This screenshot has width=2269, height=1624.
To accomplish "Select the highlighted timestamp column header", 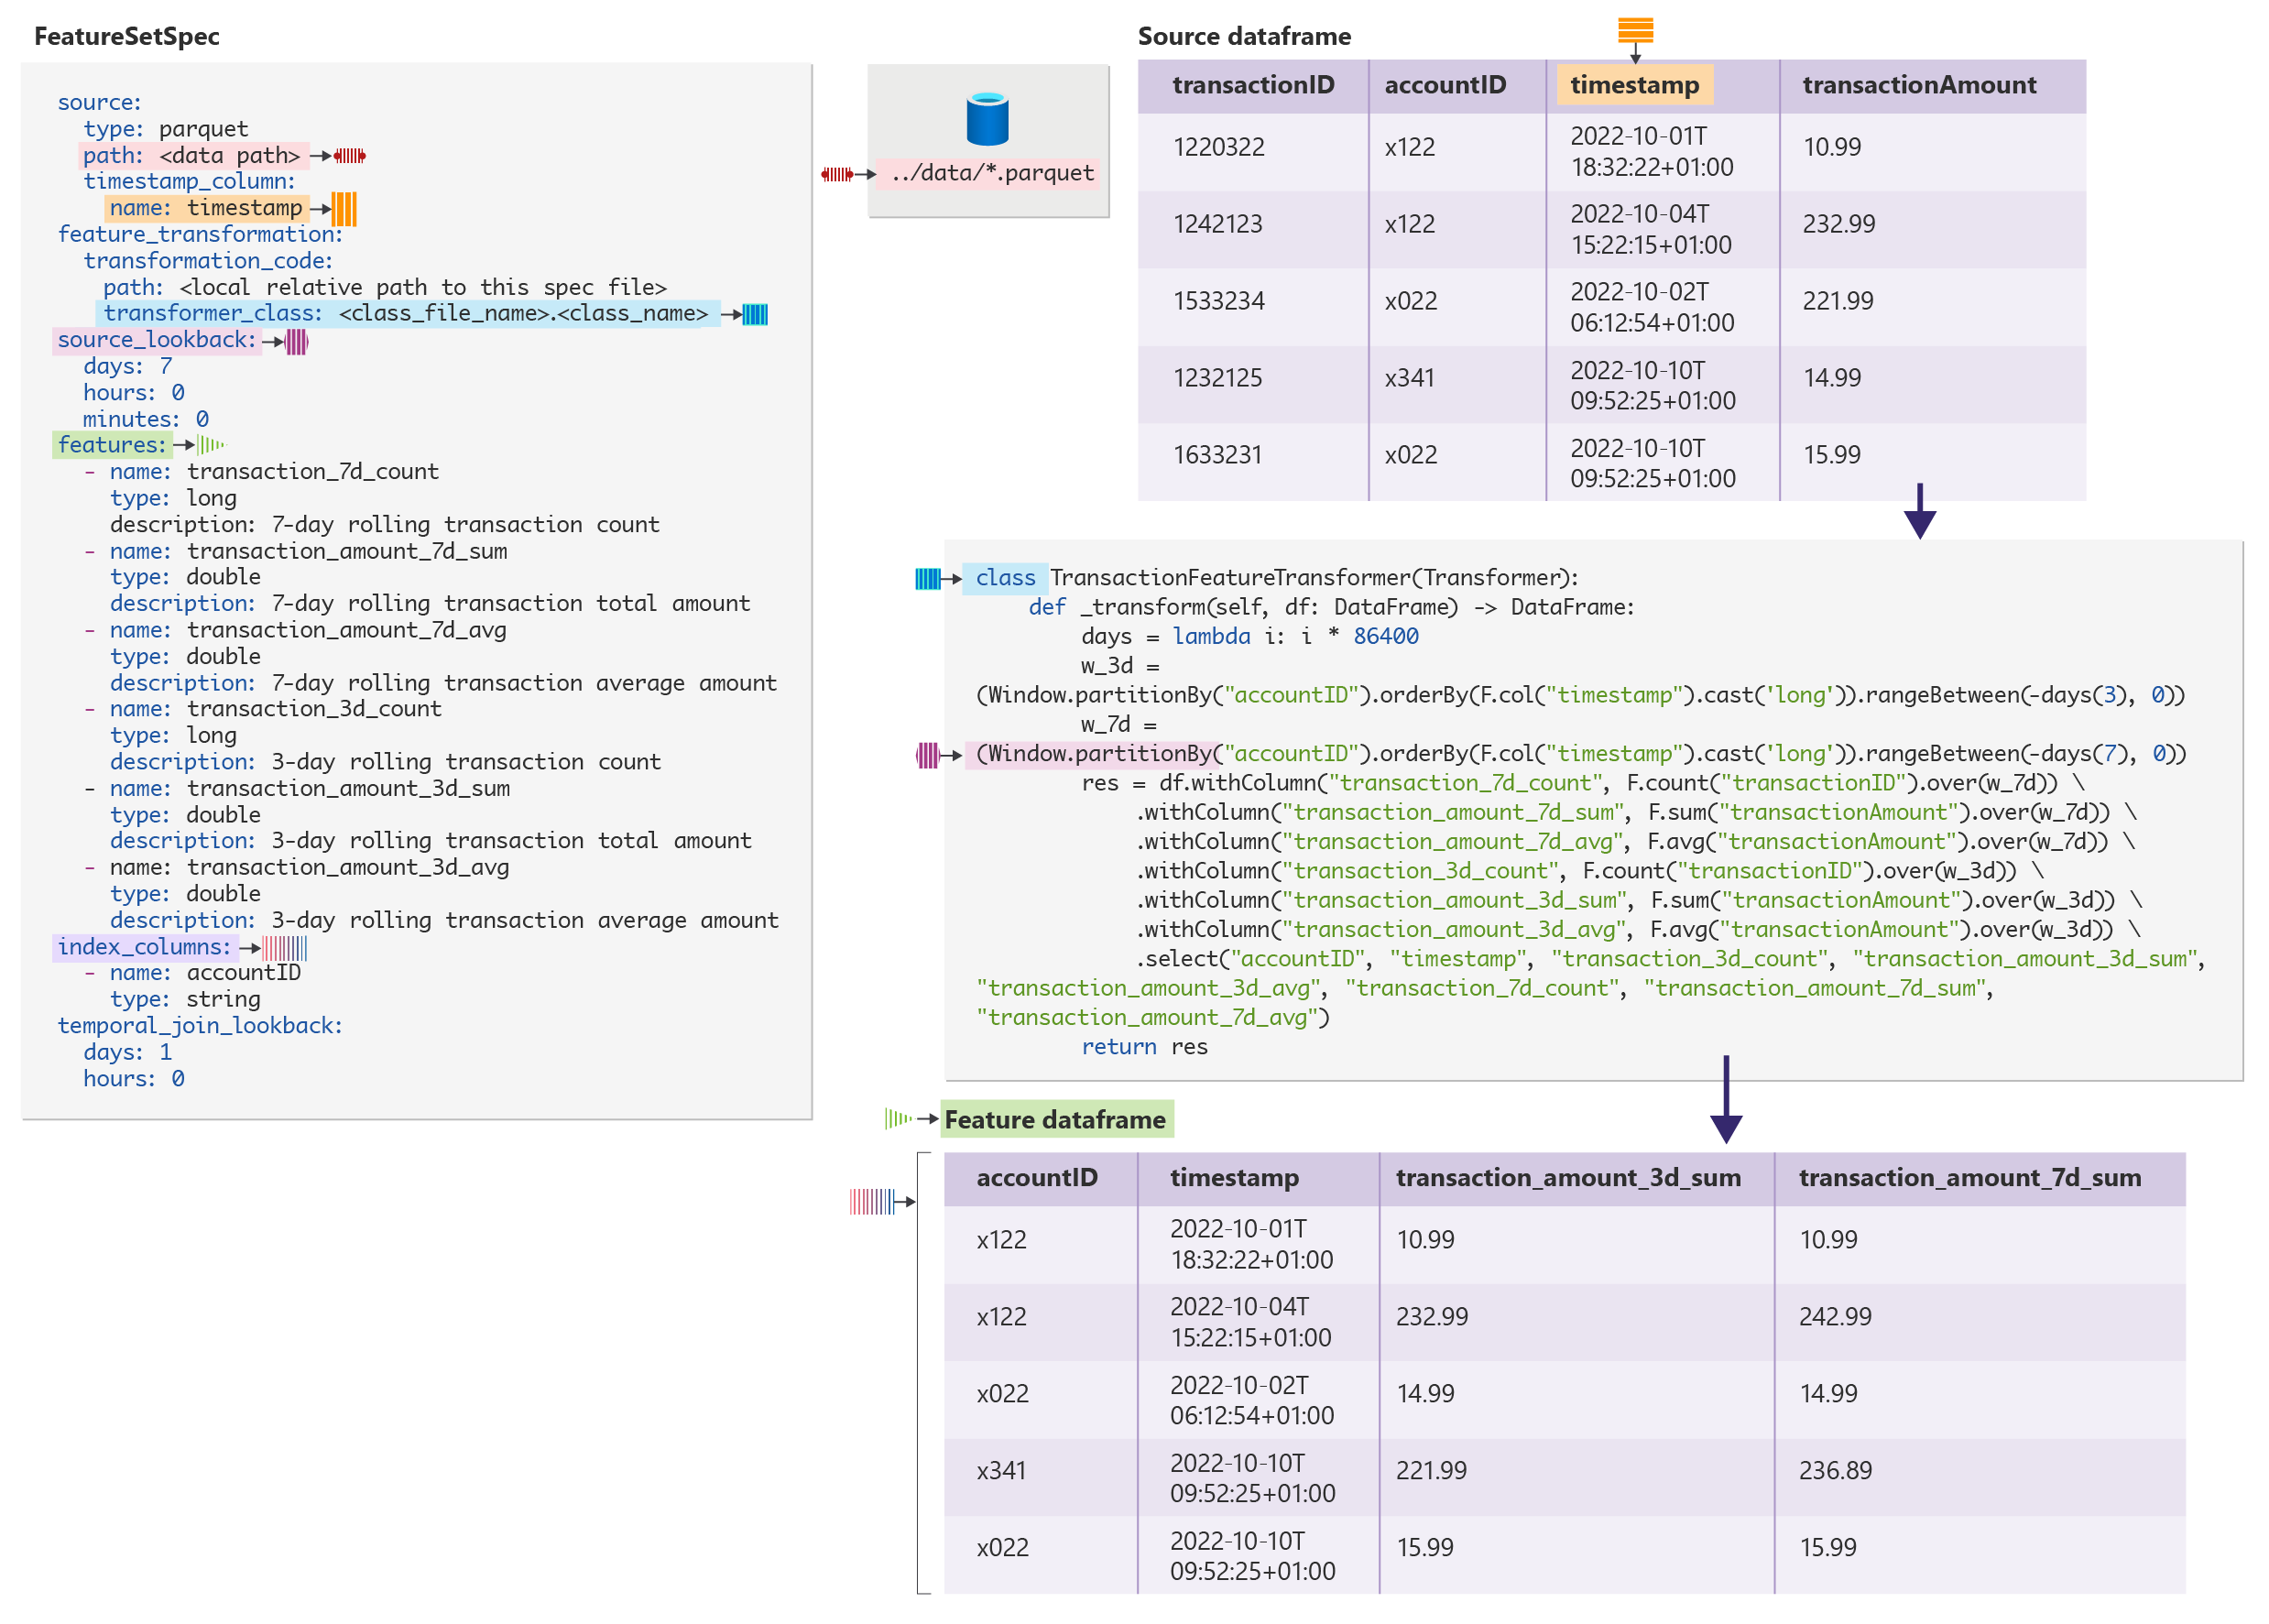I will click(1633, 85).
